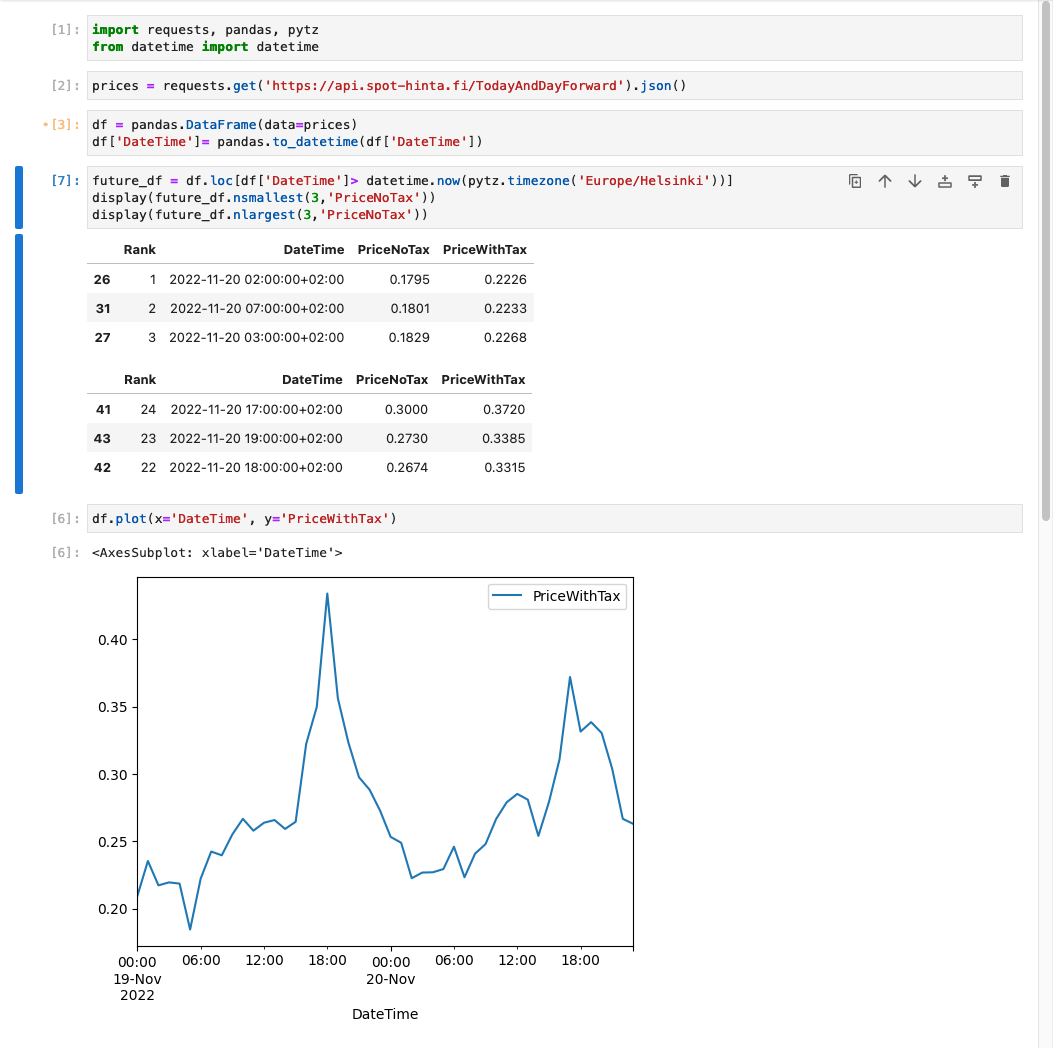Click the future_df filter code line
Screen dimensions: 1053x1048
[412, 181]
